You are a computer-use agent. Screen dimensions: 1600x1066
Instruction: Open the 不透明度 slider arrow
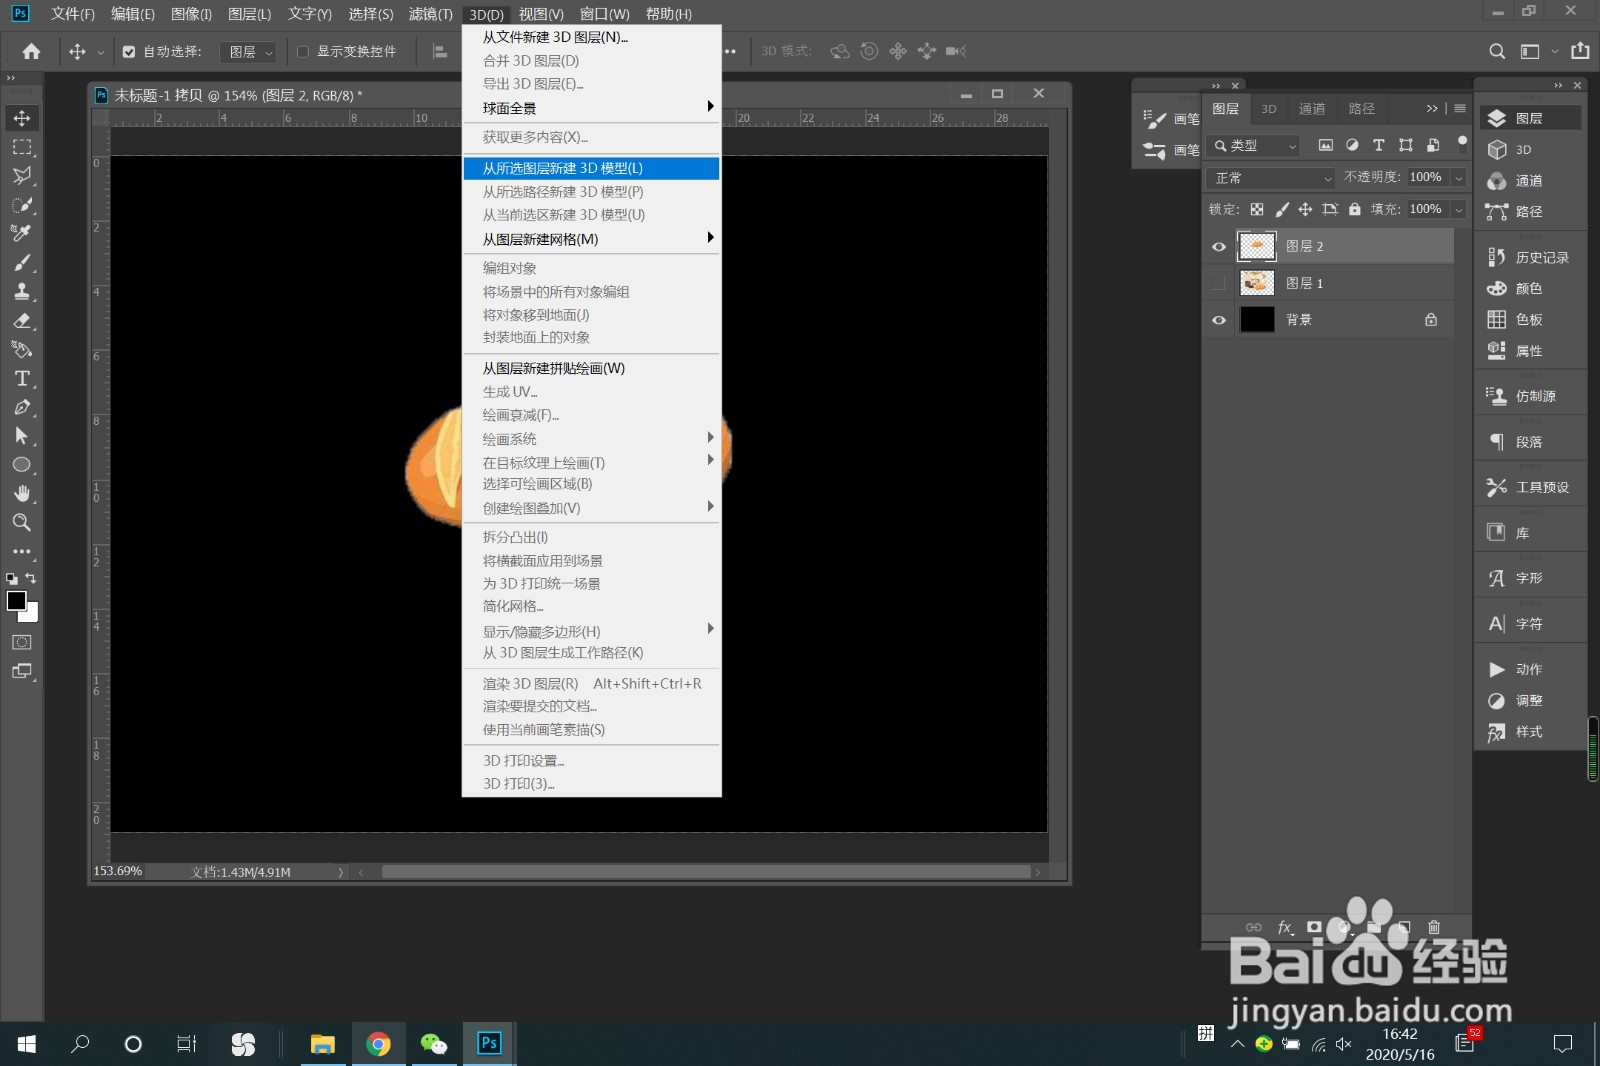point(1459,178)
